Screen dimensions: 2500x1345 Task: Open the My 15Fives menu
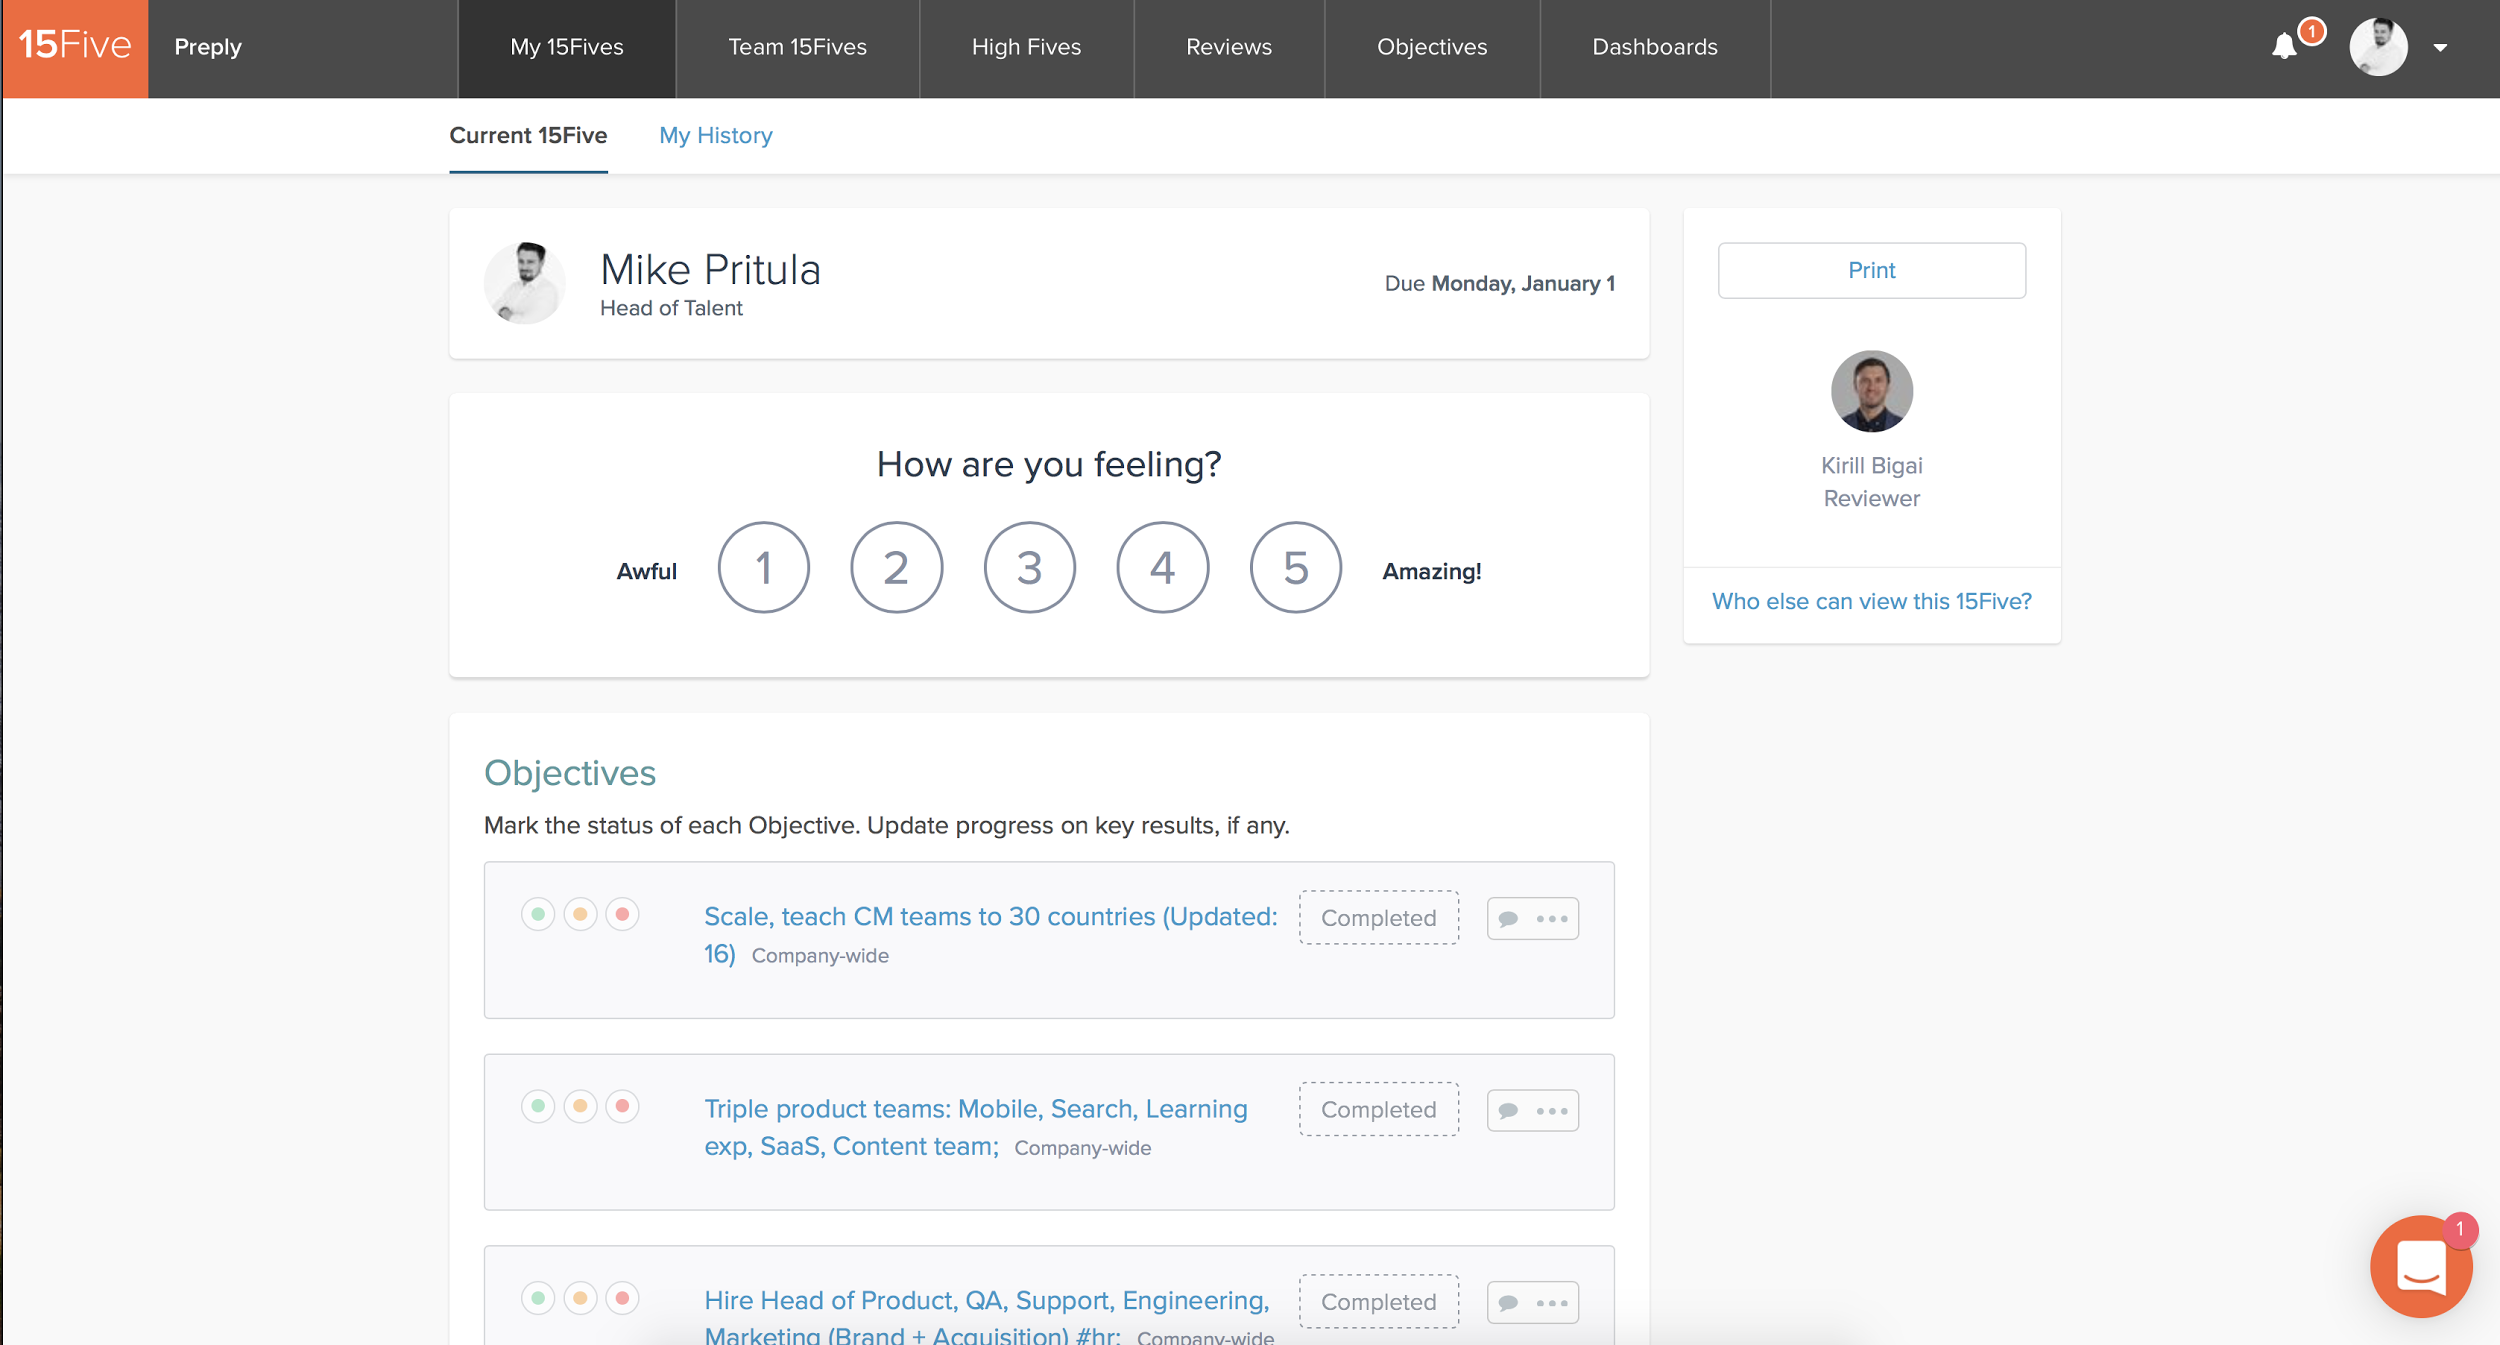point(567,47)
